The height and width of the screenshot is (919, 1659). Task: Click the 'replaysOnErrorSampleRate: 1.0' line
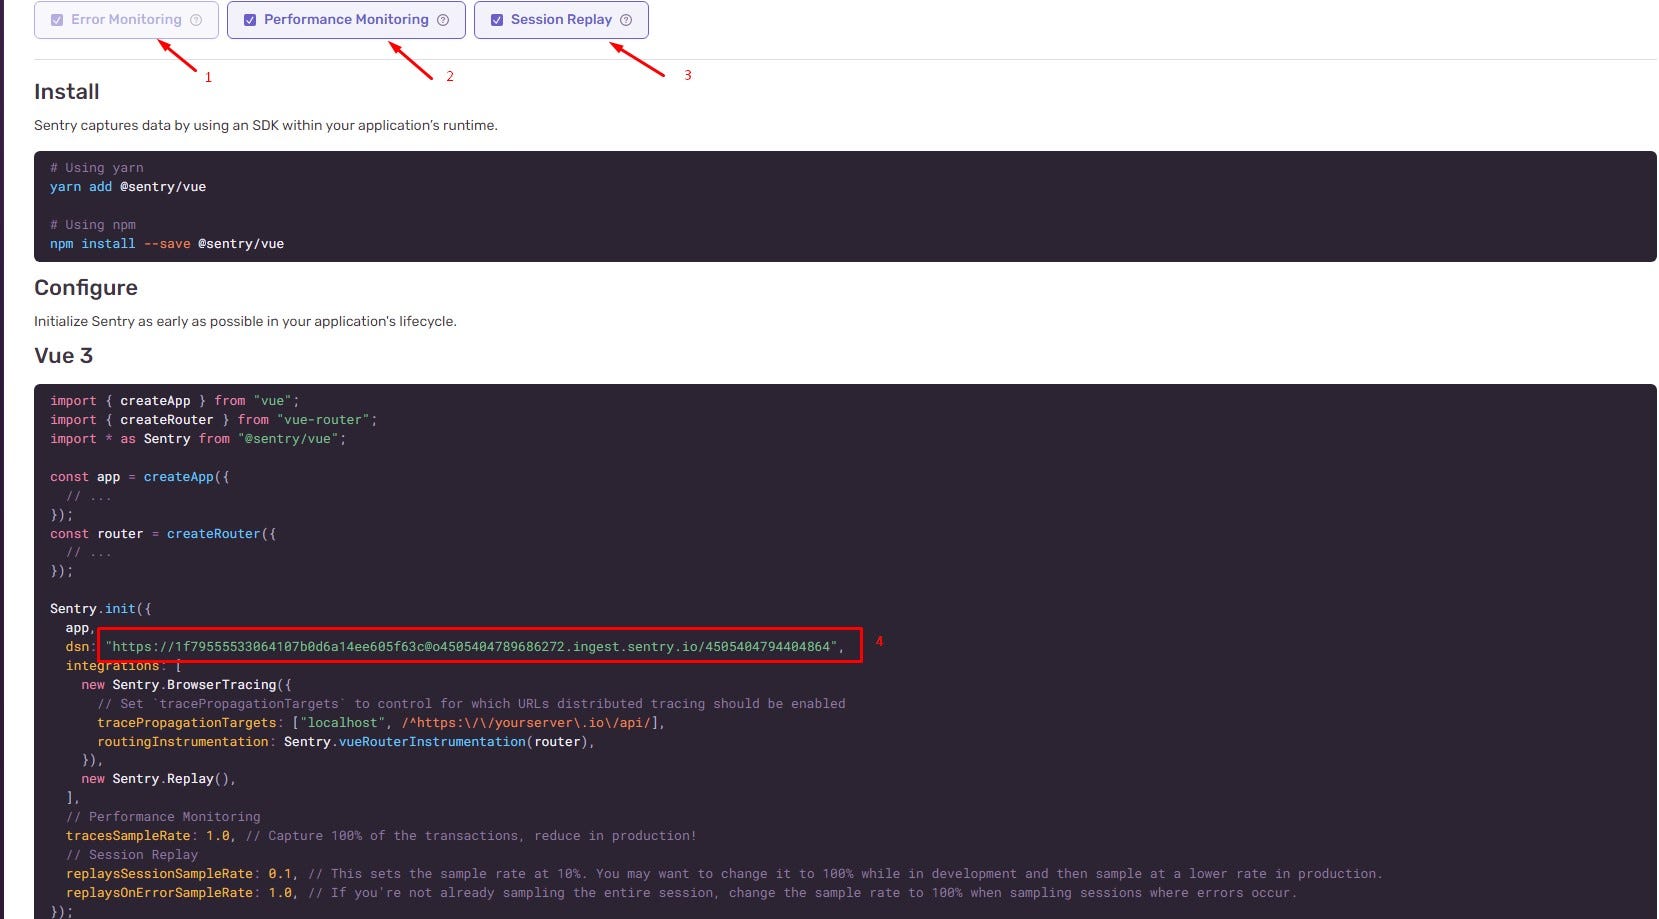(681, 893)
